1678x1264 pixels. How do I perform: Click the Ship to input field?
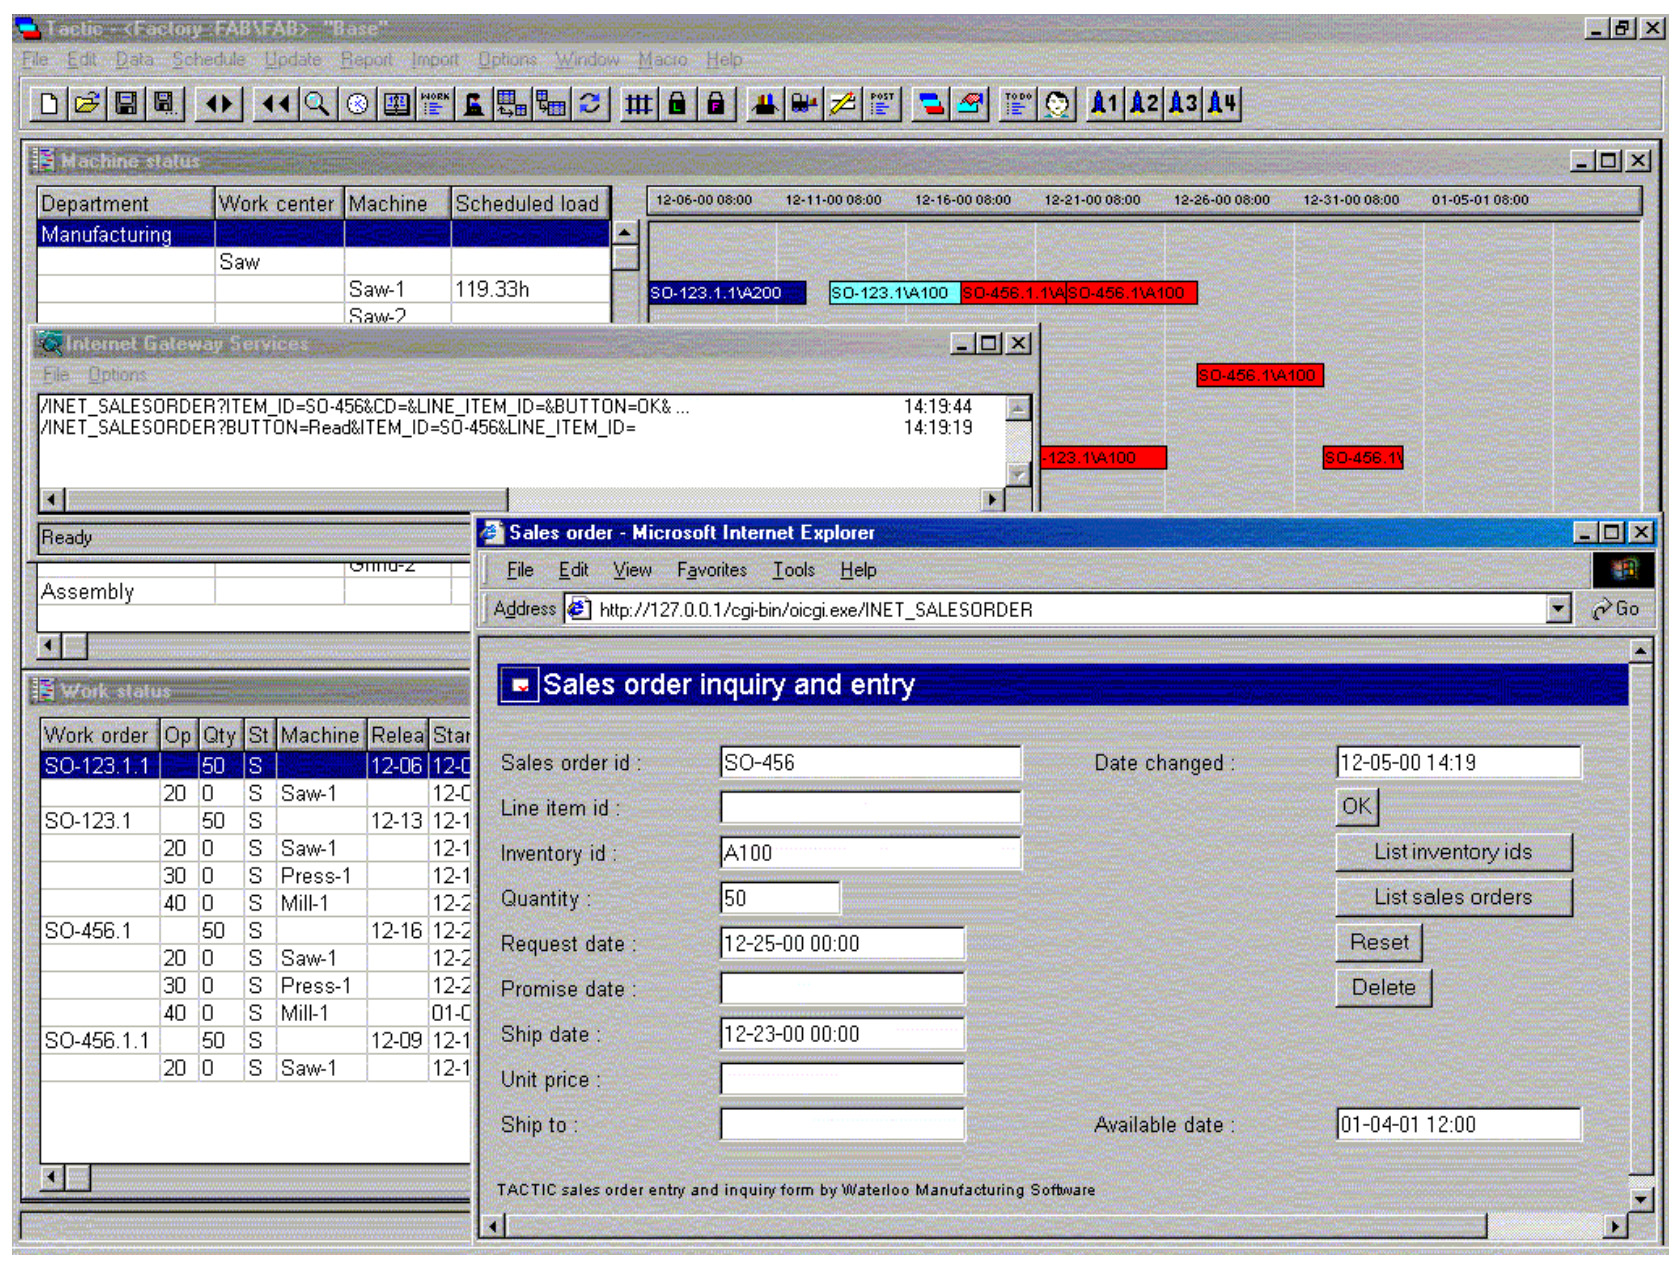(842, 1124)
